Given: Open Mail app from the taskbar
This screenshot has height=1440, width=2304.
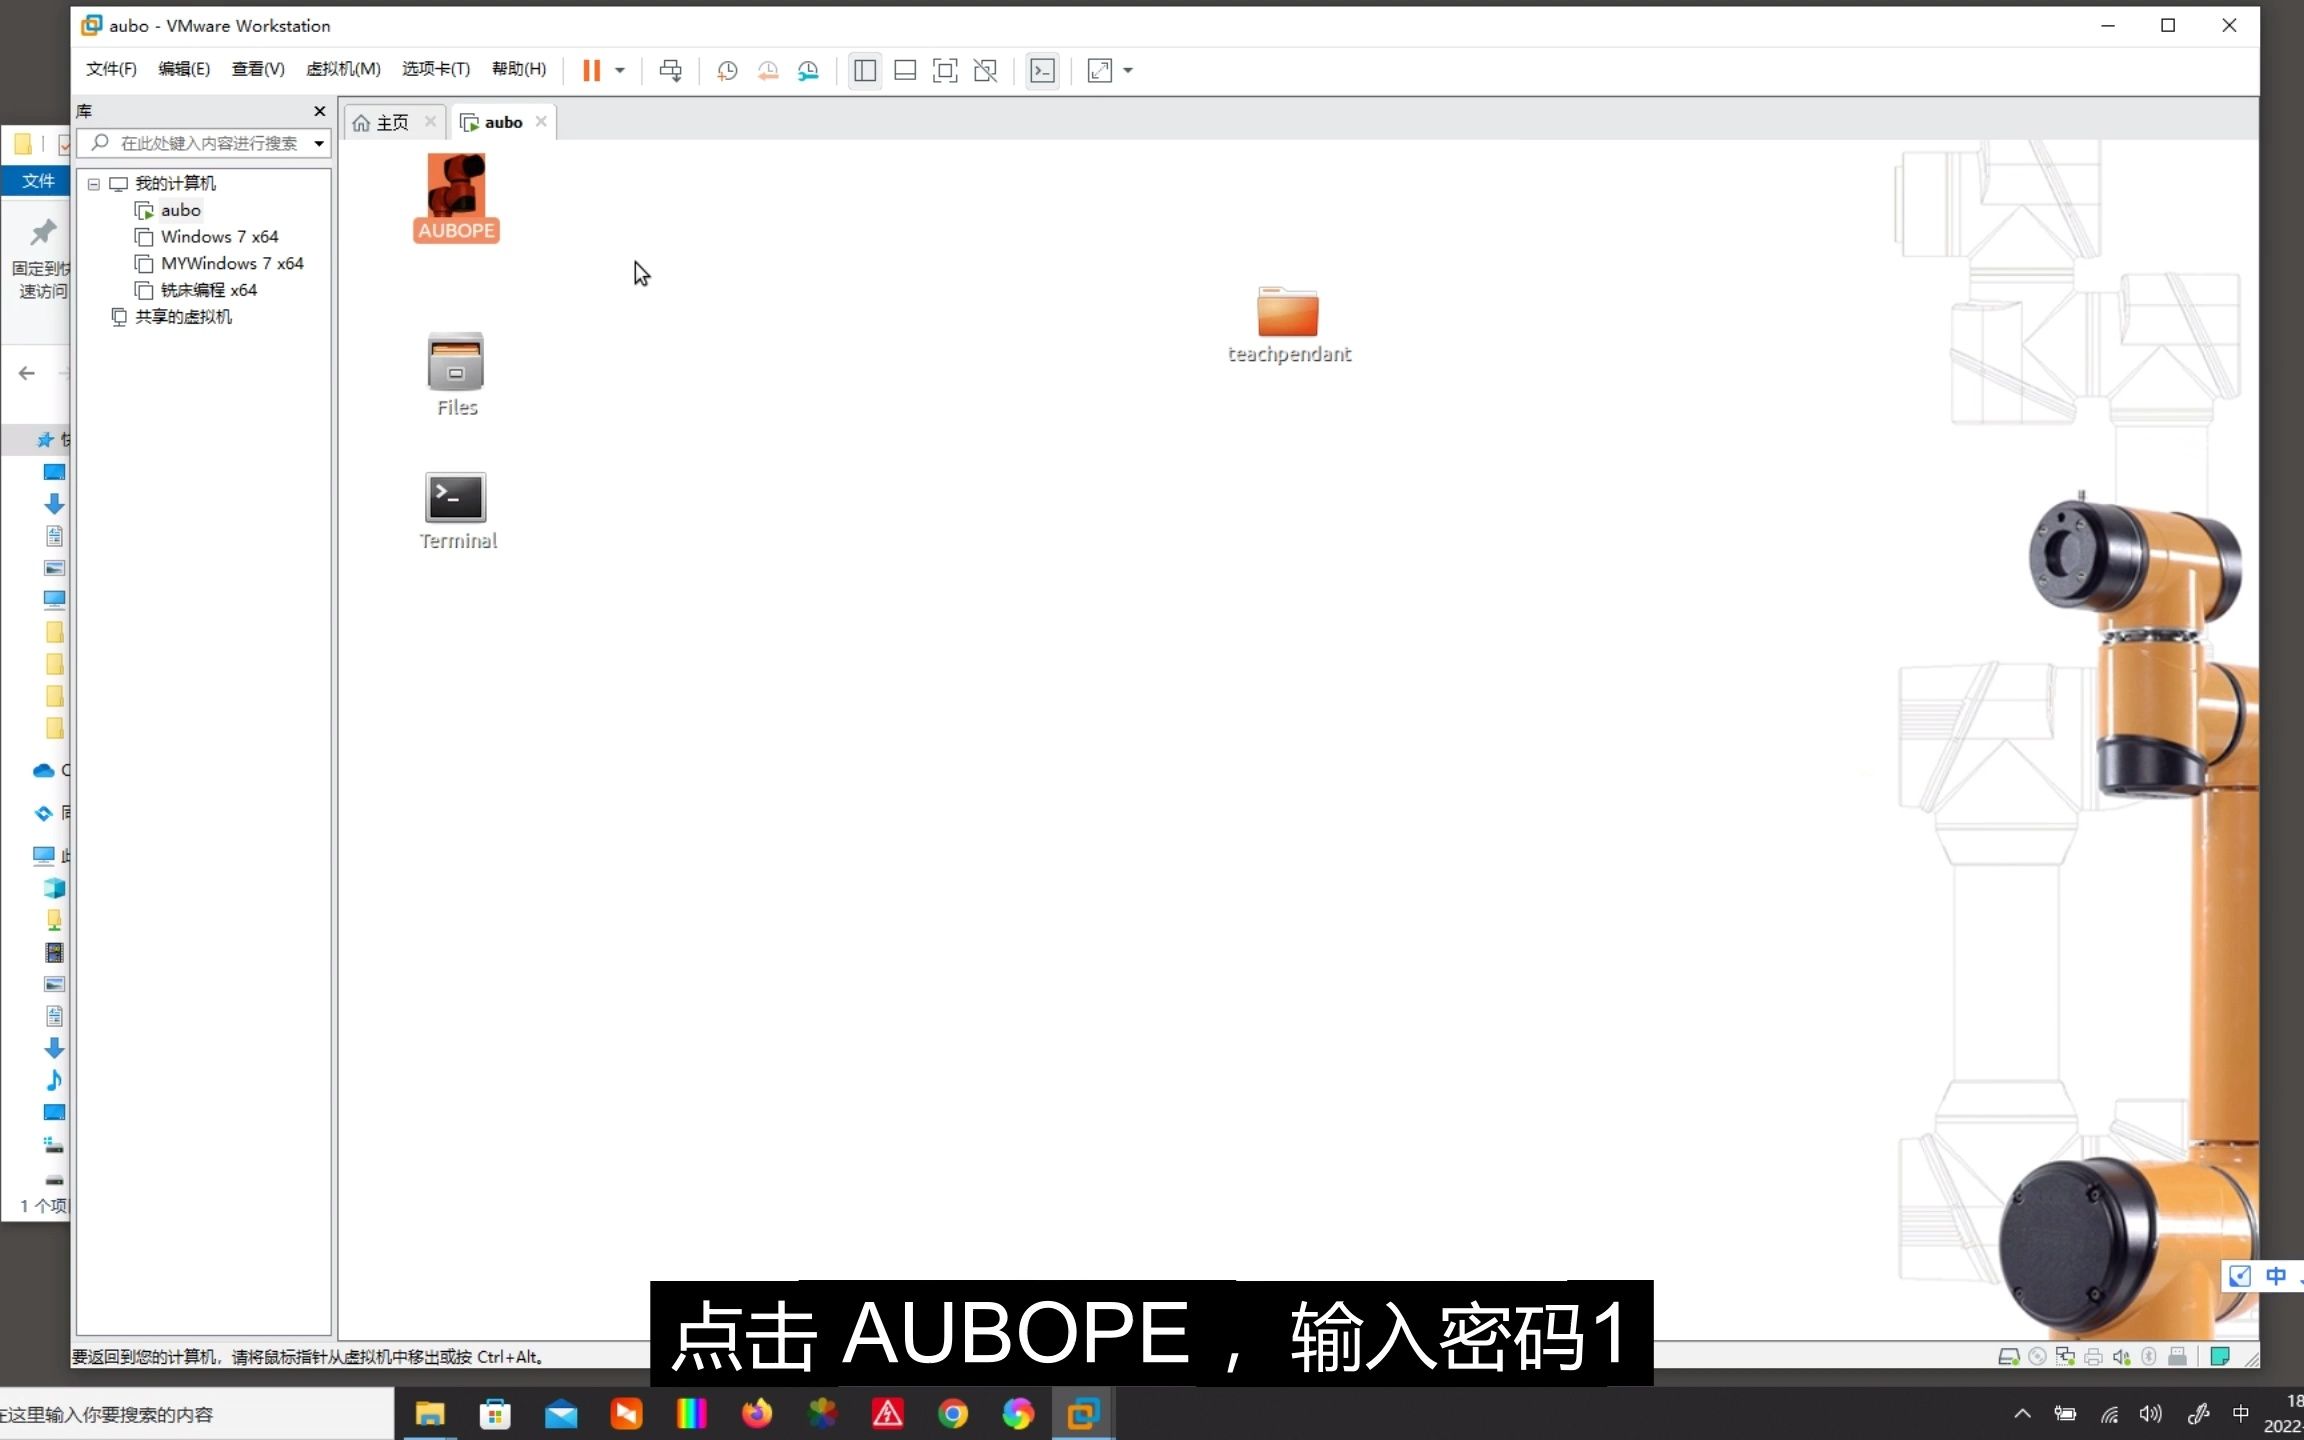Looking at the screenshot, I should pos(561,1414).
